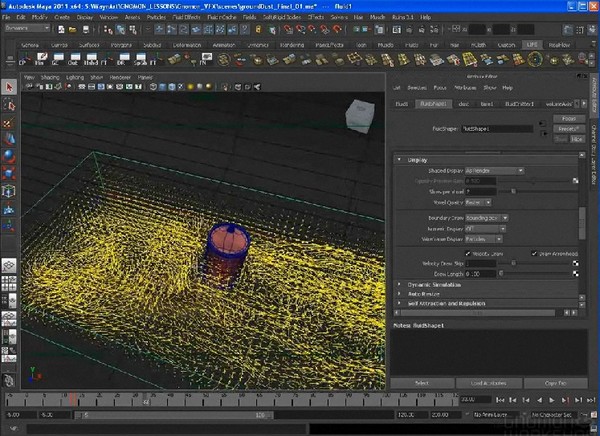Click the question mark help icon
The height and width of the screenshot is (436, 600).
(x=245, y=29)
